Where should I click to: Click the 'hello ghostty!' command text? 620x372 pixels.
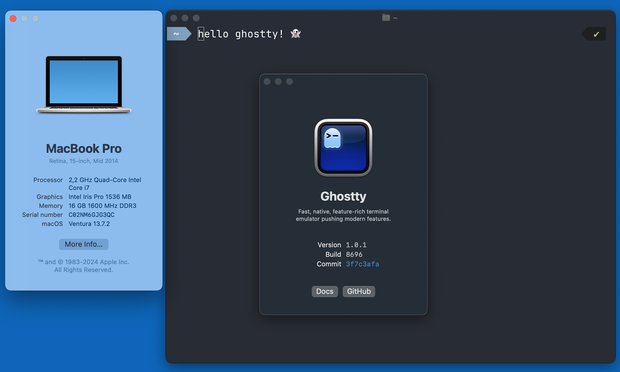[241, 34]
